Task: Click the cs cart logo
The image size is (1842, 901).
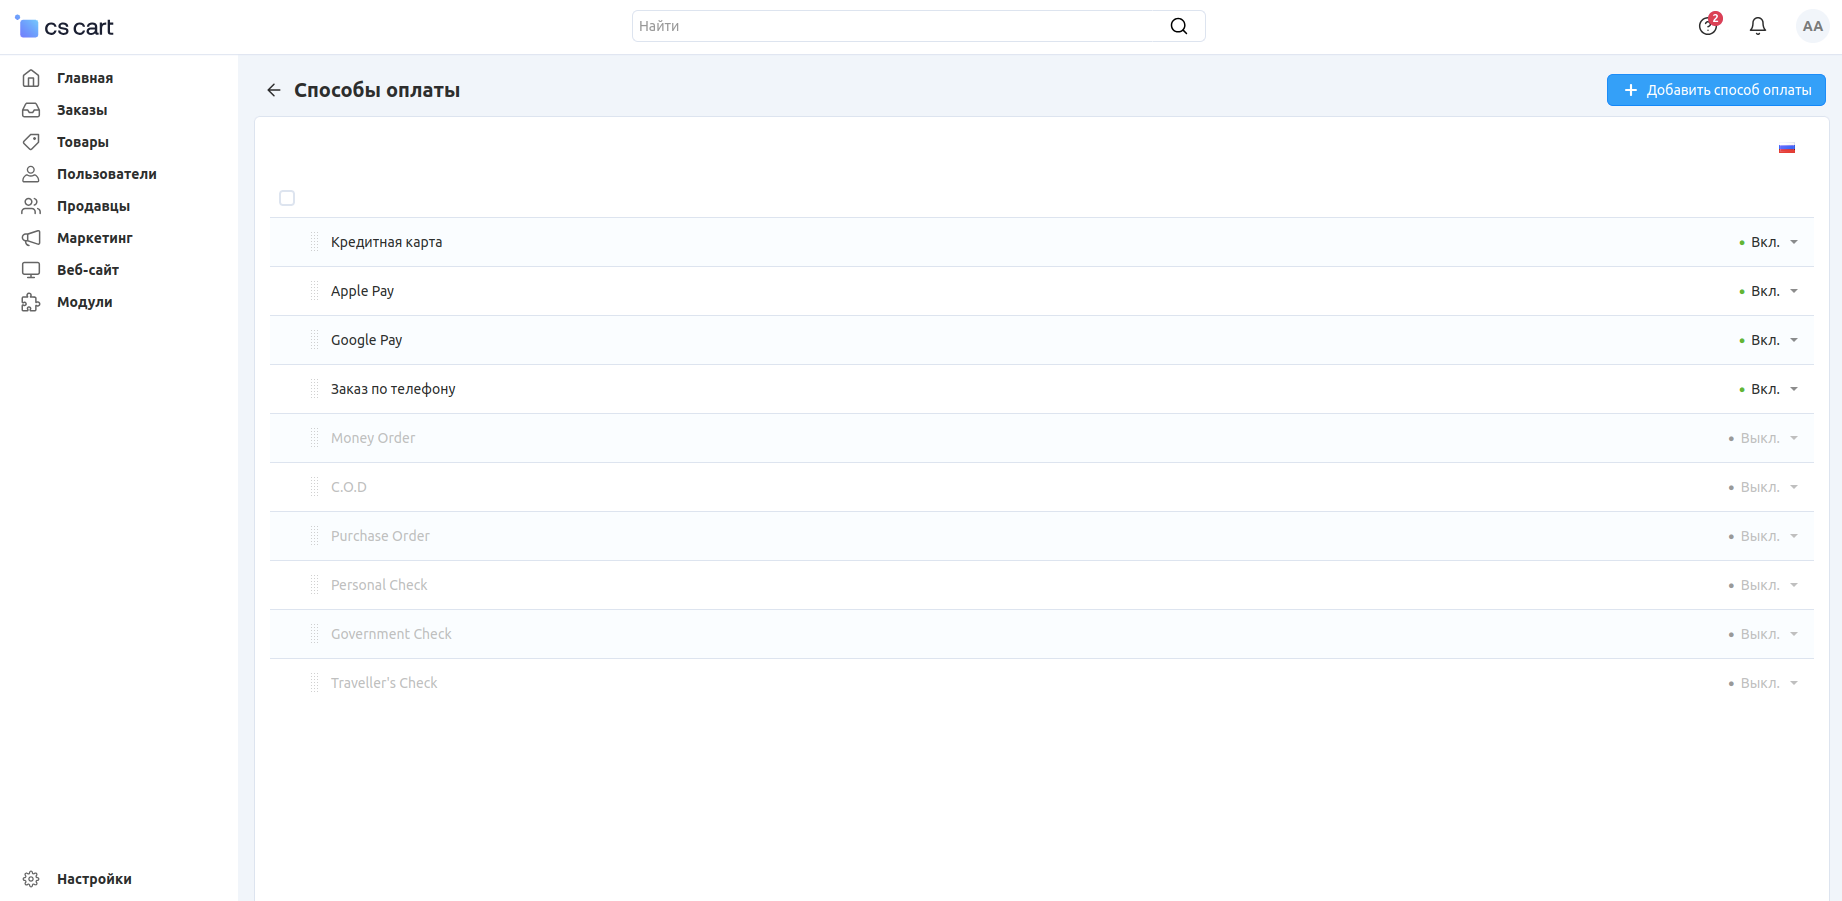Action: pos(65,27)
